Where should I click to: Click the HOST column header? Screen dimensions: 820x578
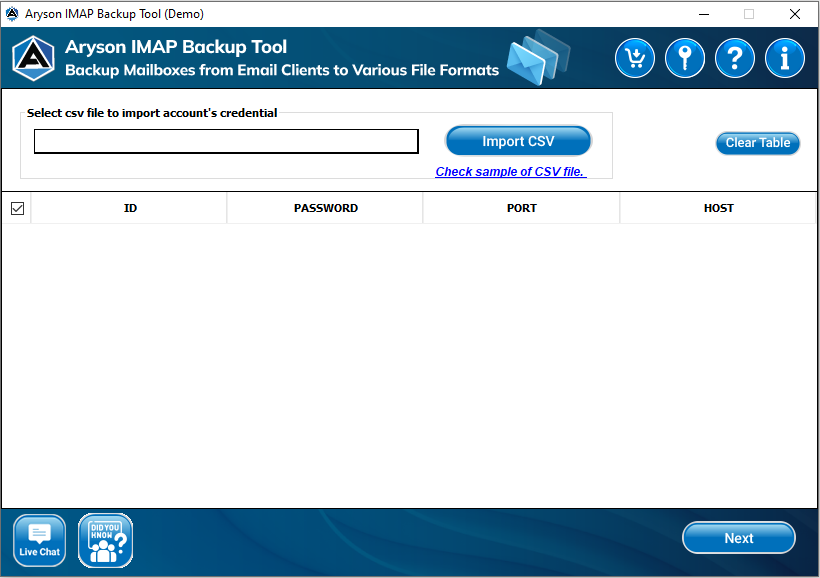[x=718, y=208]
